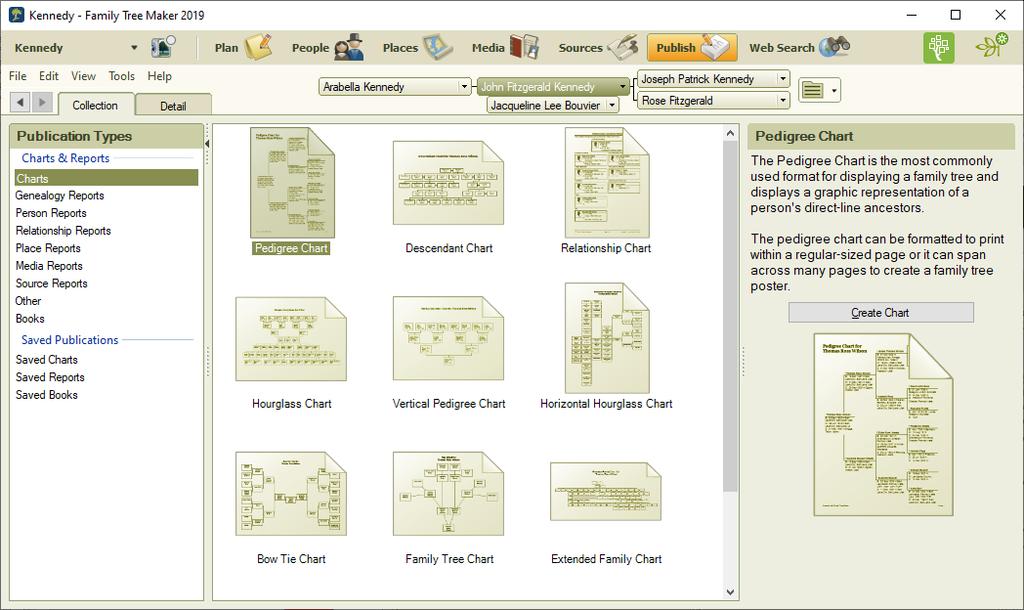Image resolution: width=1024 pixels, height=610 pixels.
Task: Open the Plan workspace icon
Action: click(x=258, y=47)
